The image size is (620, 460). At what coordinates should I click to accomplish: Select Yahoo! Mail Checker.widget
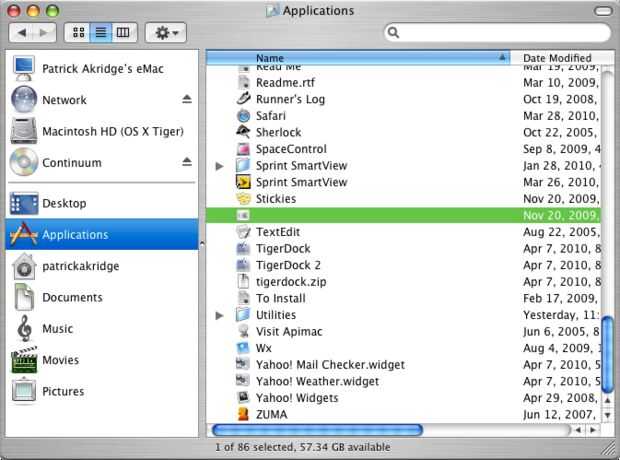[x=330, y=365]
